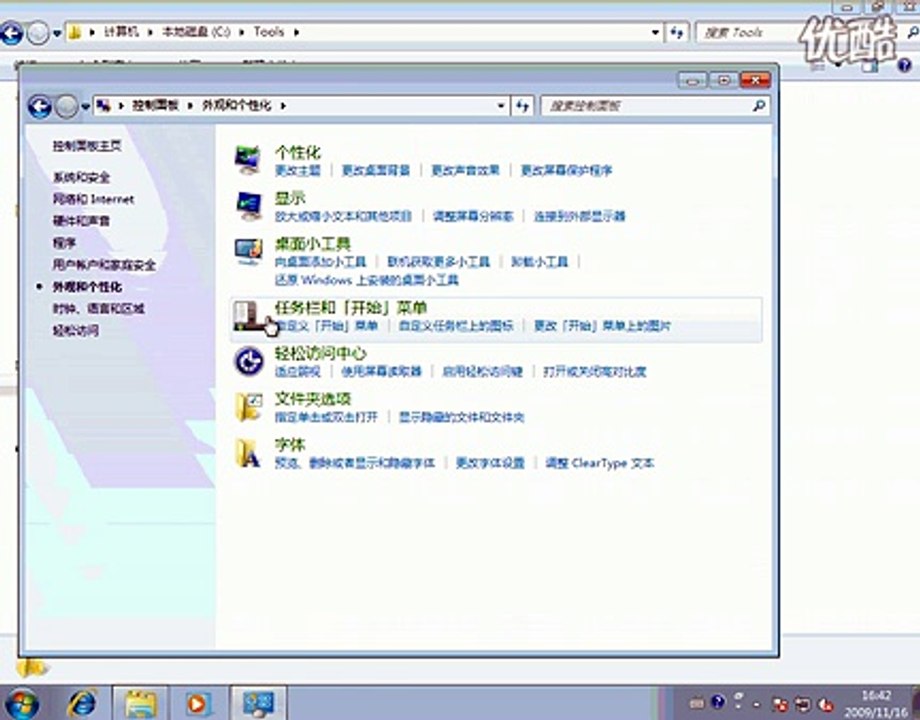Image resolution: width=920 pixels, height=720 pixels.
Task: Click the 轻松访问中心 round icon
Action: [x=249, y=360]
